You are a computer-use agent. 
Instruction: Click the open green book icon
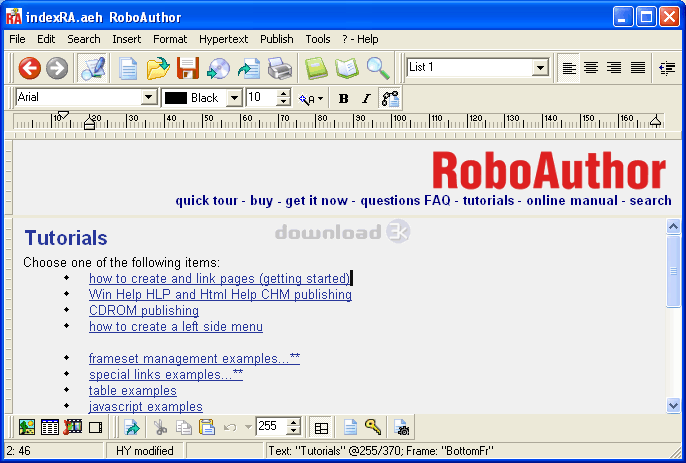[347, 68]
